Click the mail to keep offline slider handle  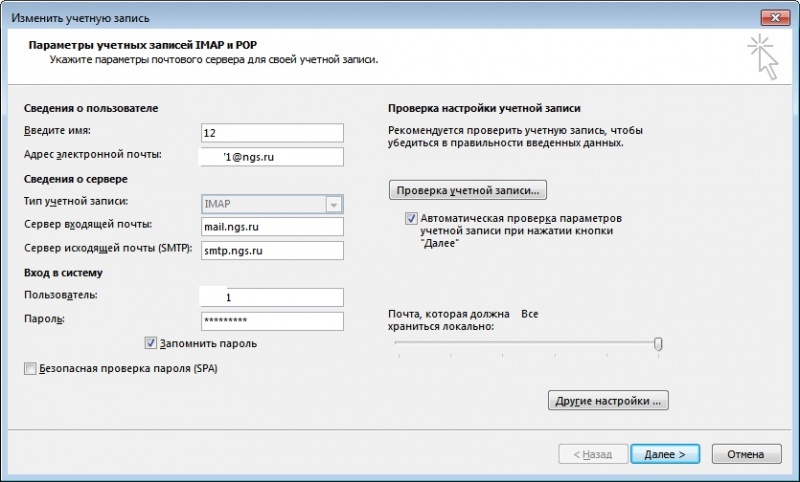point(658,344)
